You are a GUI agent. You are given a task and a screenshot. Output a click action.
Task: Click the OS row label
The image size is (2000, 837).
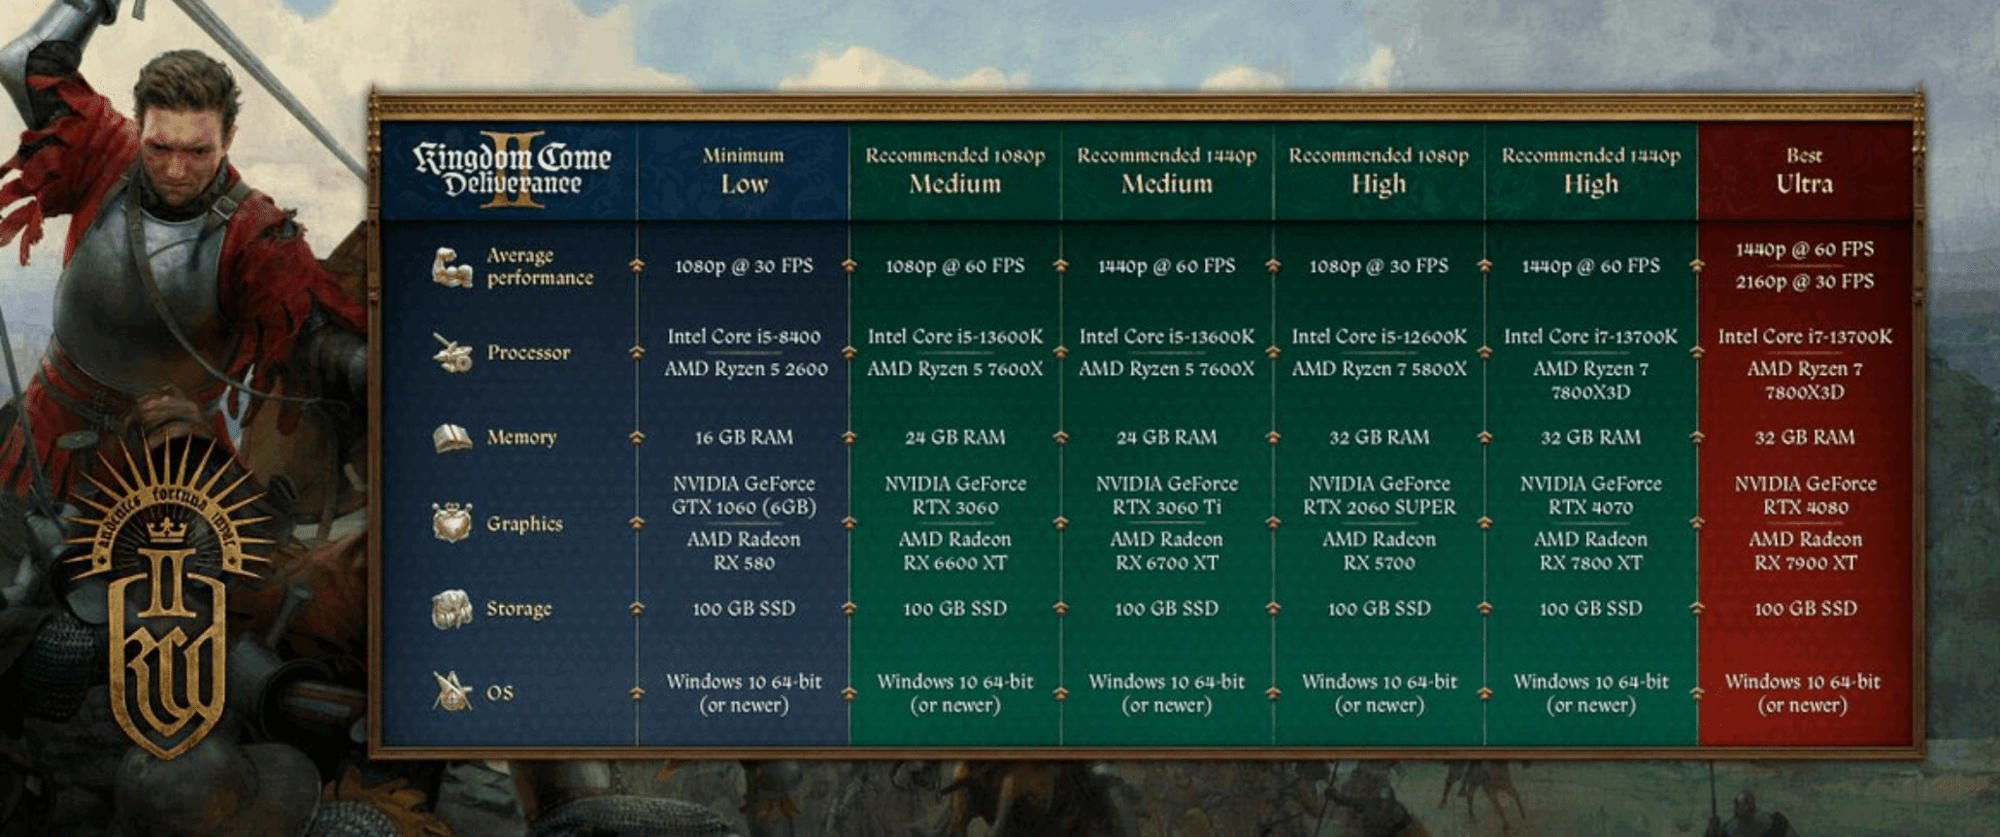point(500,693)
